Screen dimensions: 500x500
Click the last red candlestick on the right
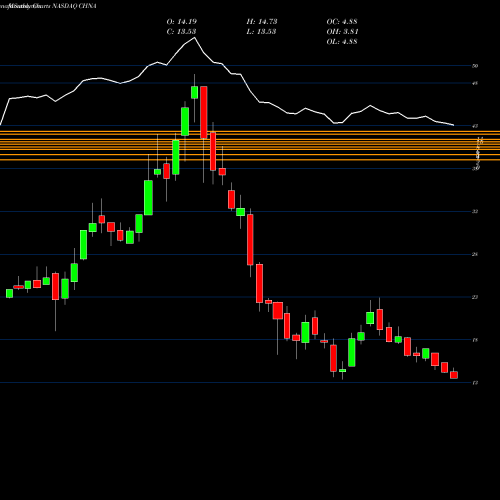[x=454, y=375]
